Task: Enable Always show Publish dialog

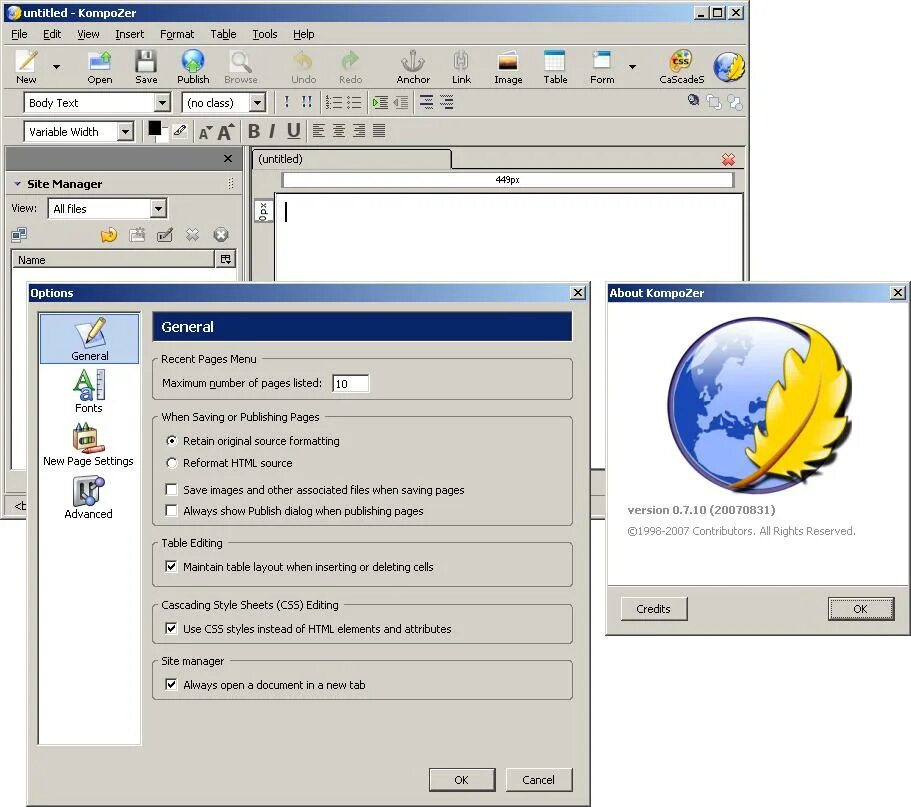Action: [x=171, y=511]
